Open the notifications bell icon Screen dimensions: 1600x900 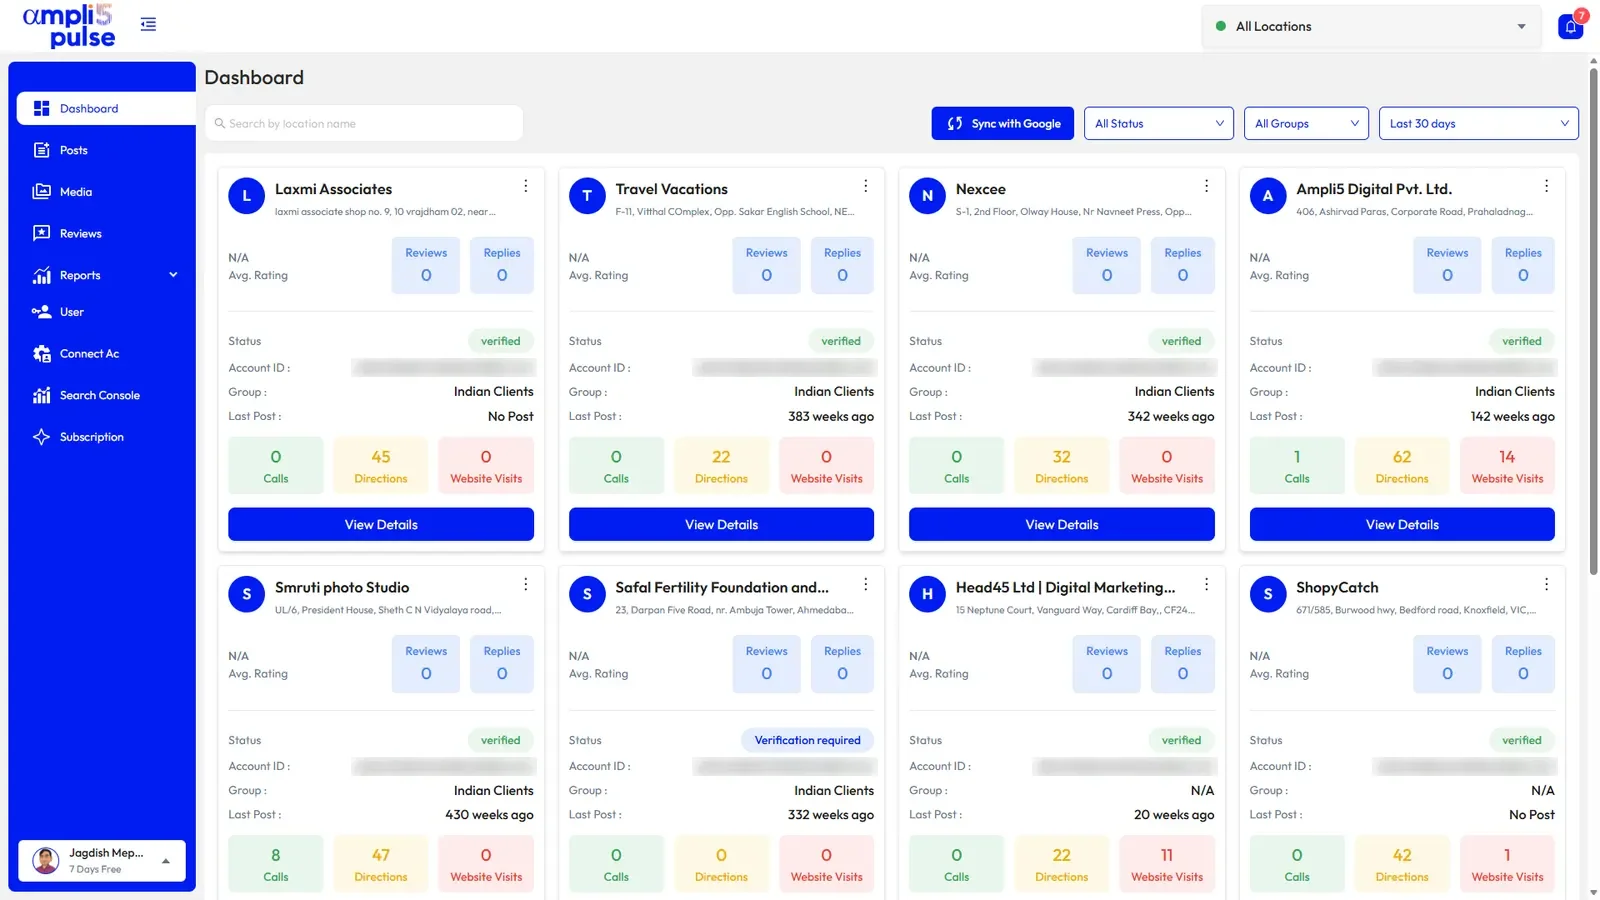pos(1570,26)
